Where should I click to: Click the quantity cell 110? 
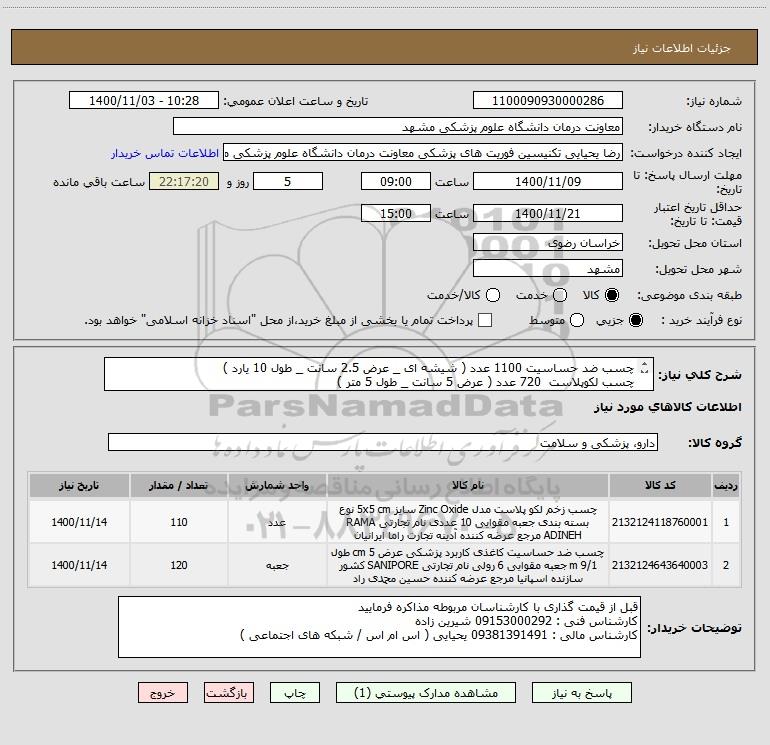[179, 522]
